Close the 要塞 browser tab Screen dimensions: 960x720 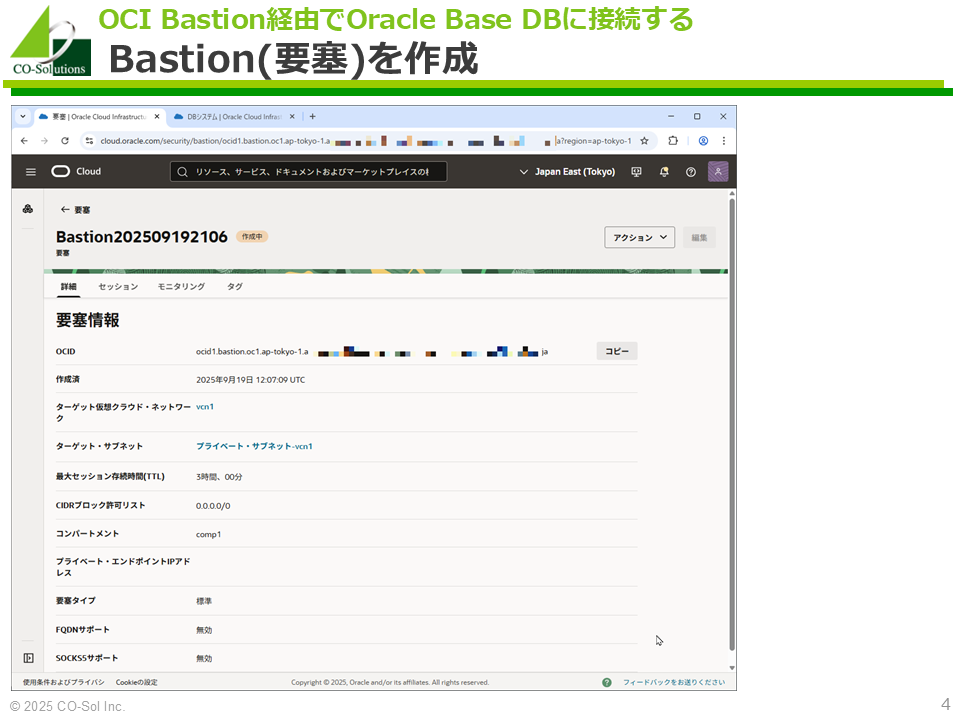pos(157,116)
